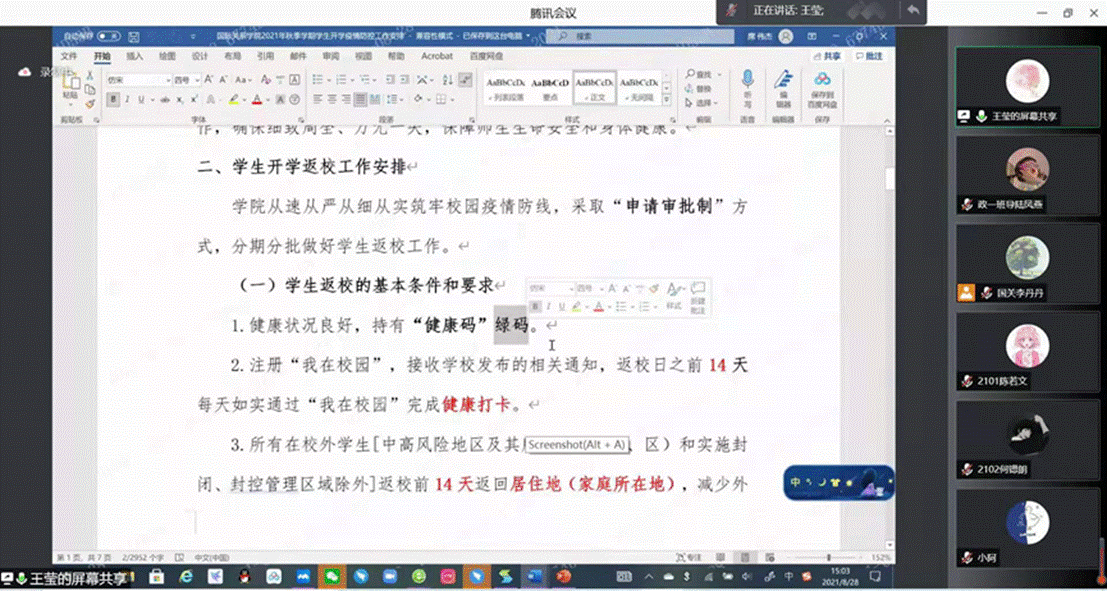Screen dimensions: 1107x591
Task: Click the Format Painter brush icon
Action: [x=89, y=103]
